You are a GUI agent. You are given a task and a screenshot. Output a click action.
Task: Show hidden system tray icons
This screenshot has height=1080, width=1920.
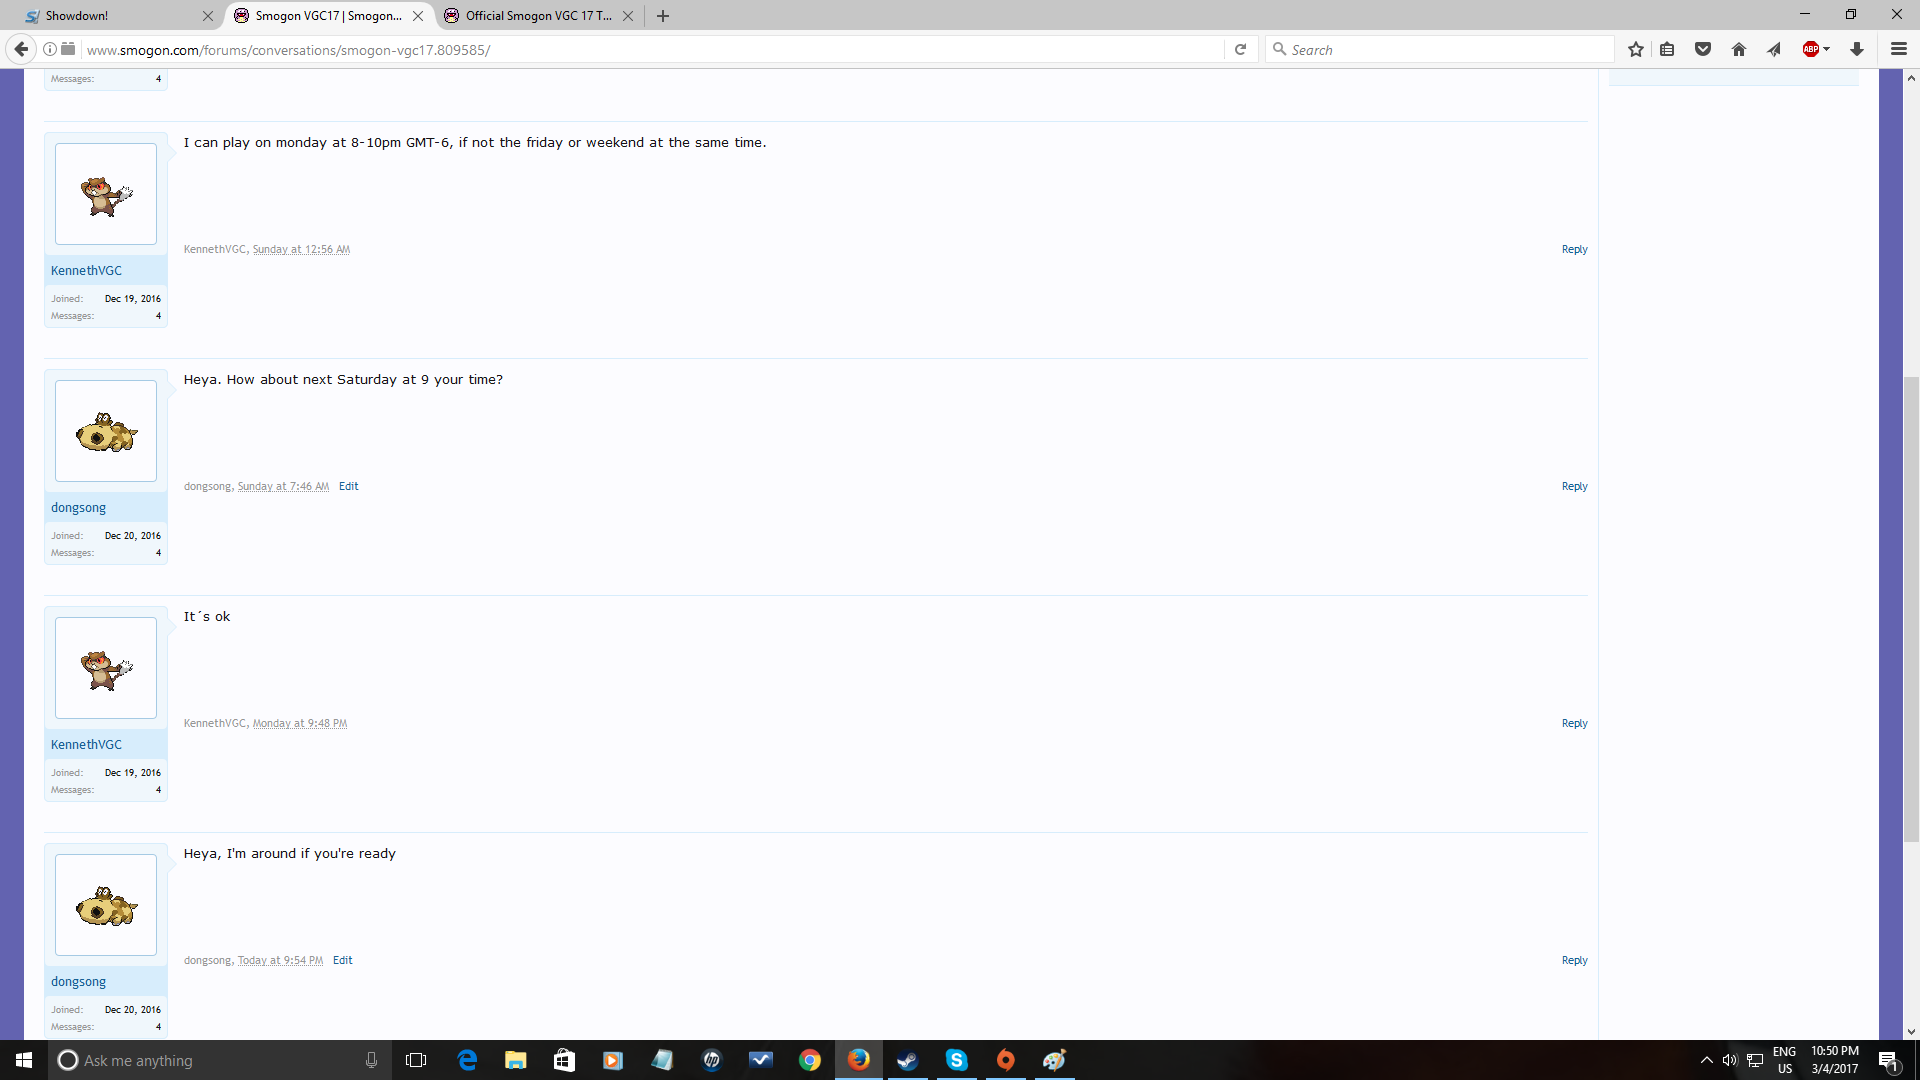pyautogui.click(x=1706, y=1060)
